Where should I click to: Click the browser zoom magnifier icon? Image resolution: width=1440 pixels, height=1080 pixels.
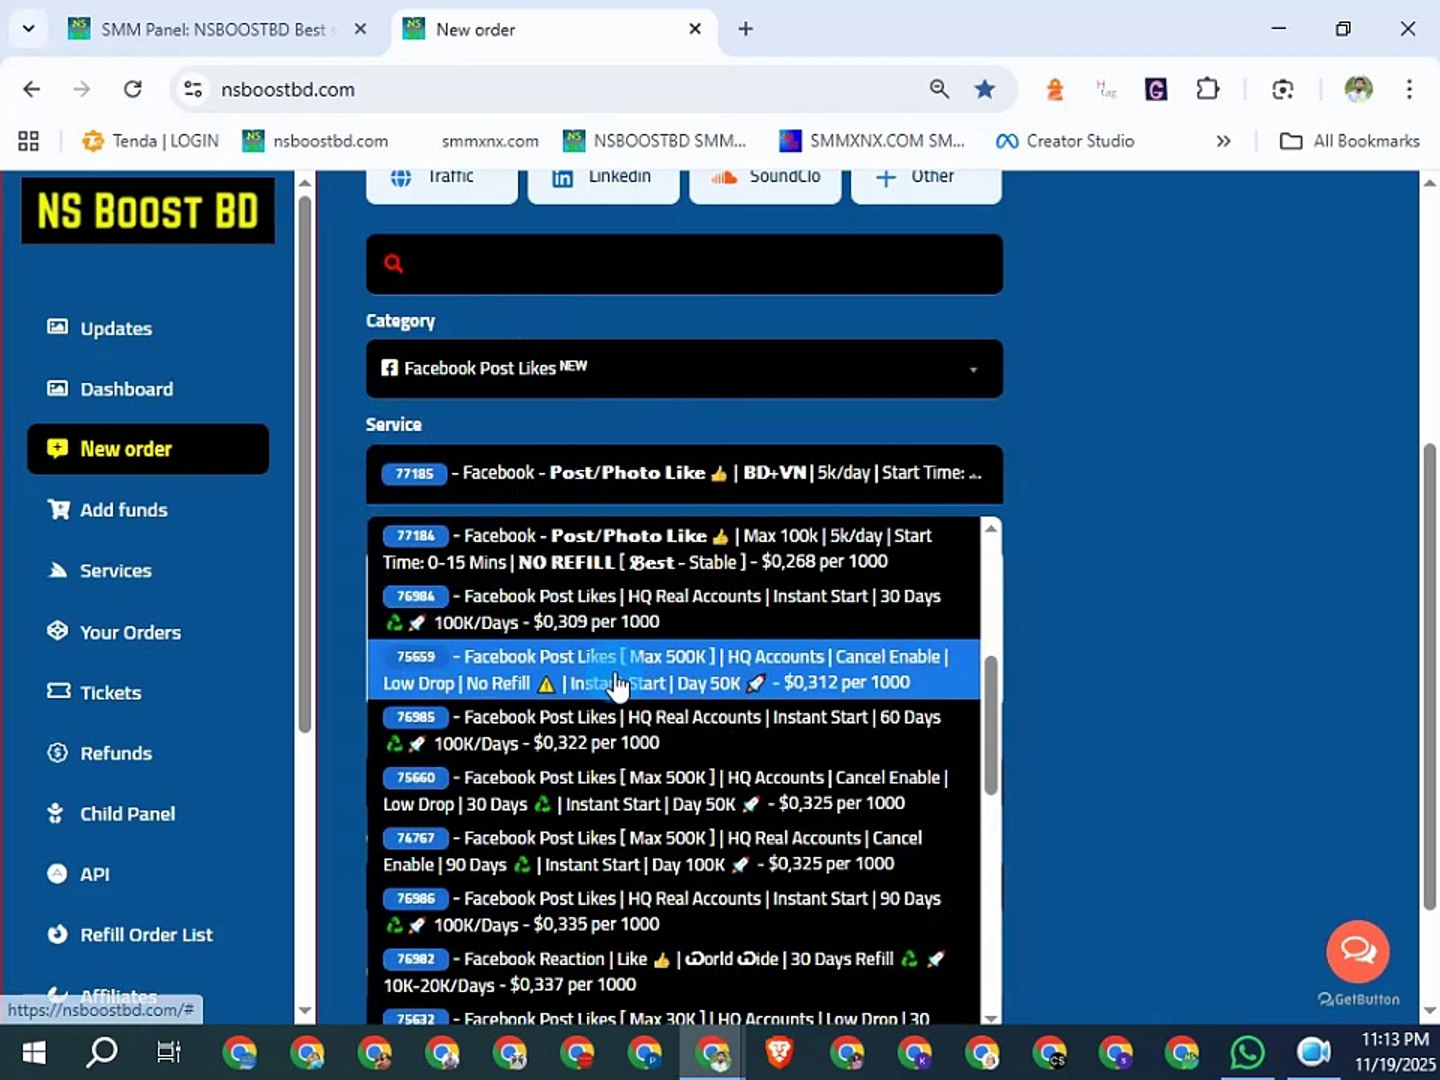point(939,89)
